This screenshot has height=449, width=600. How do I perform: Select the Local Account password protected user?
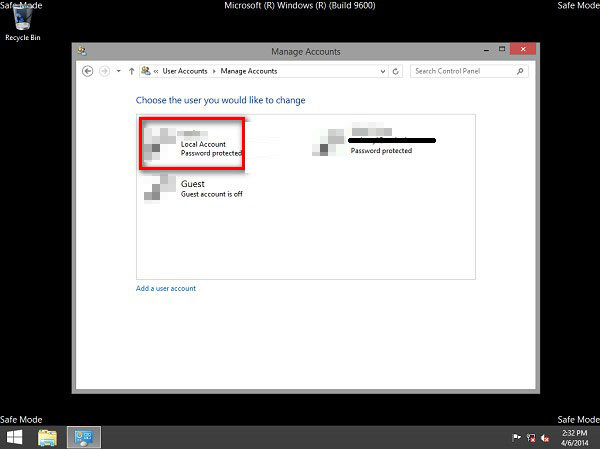click(192, 144)
